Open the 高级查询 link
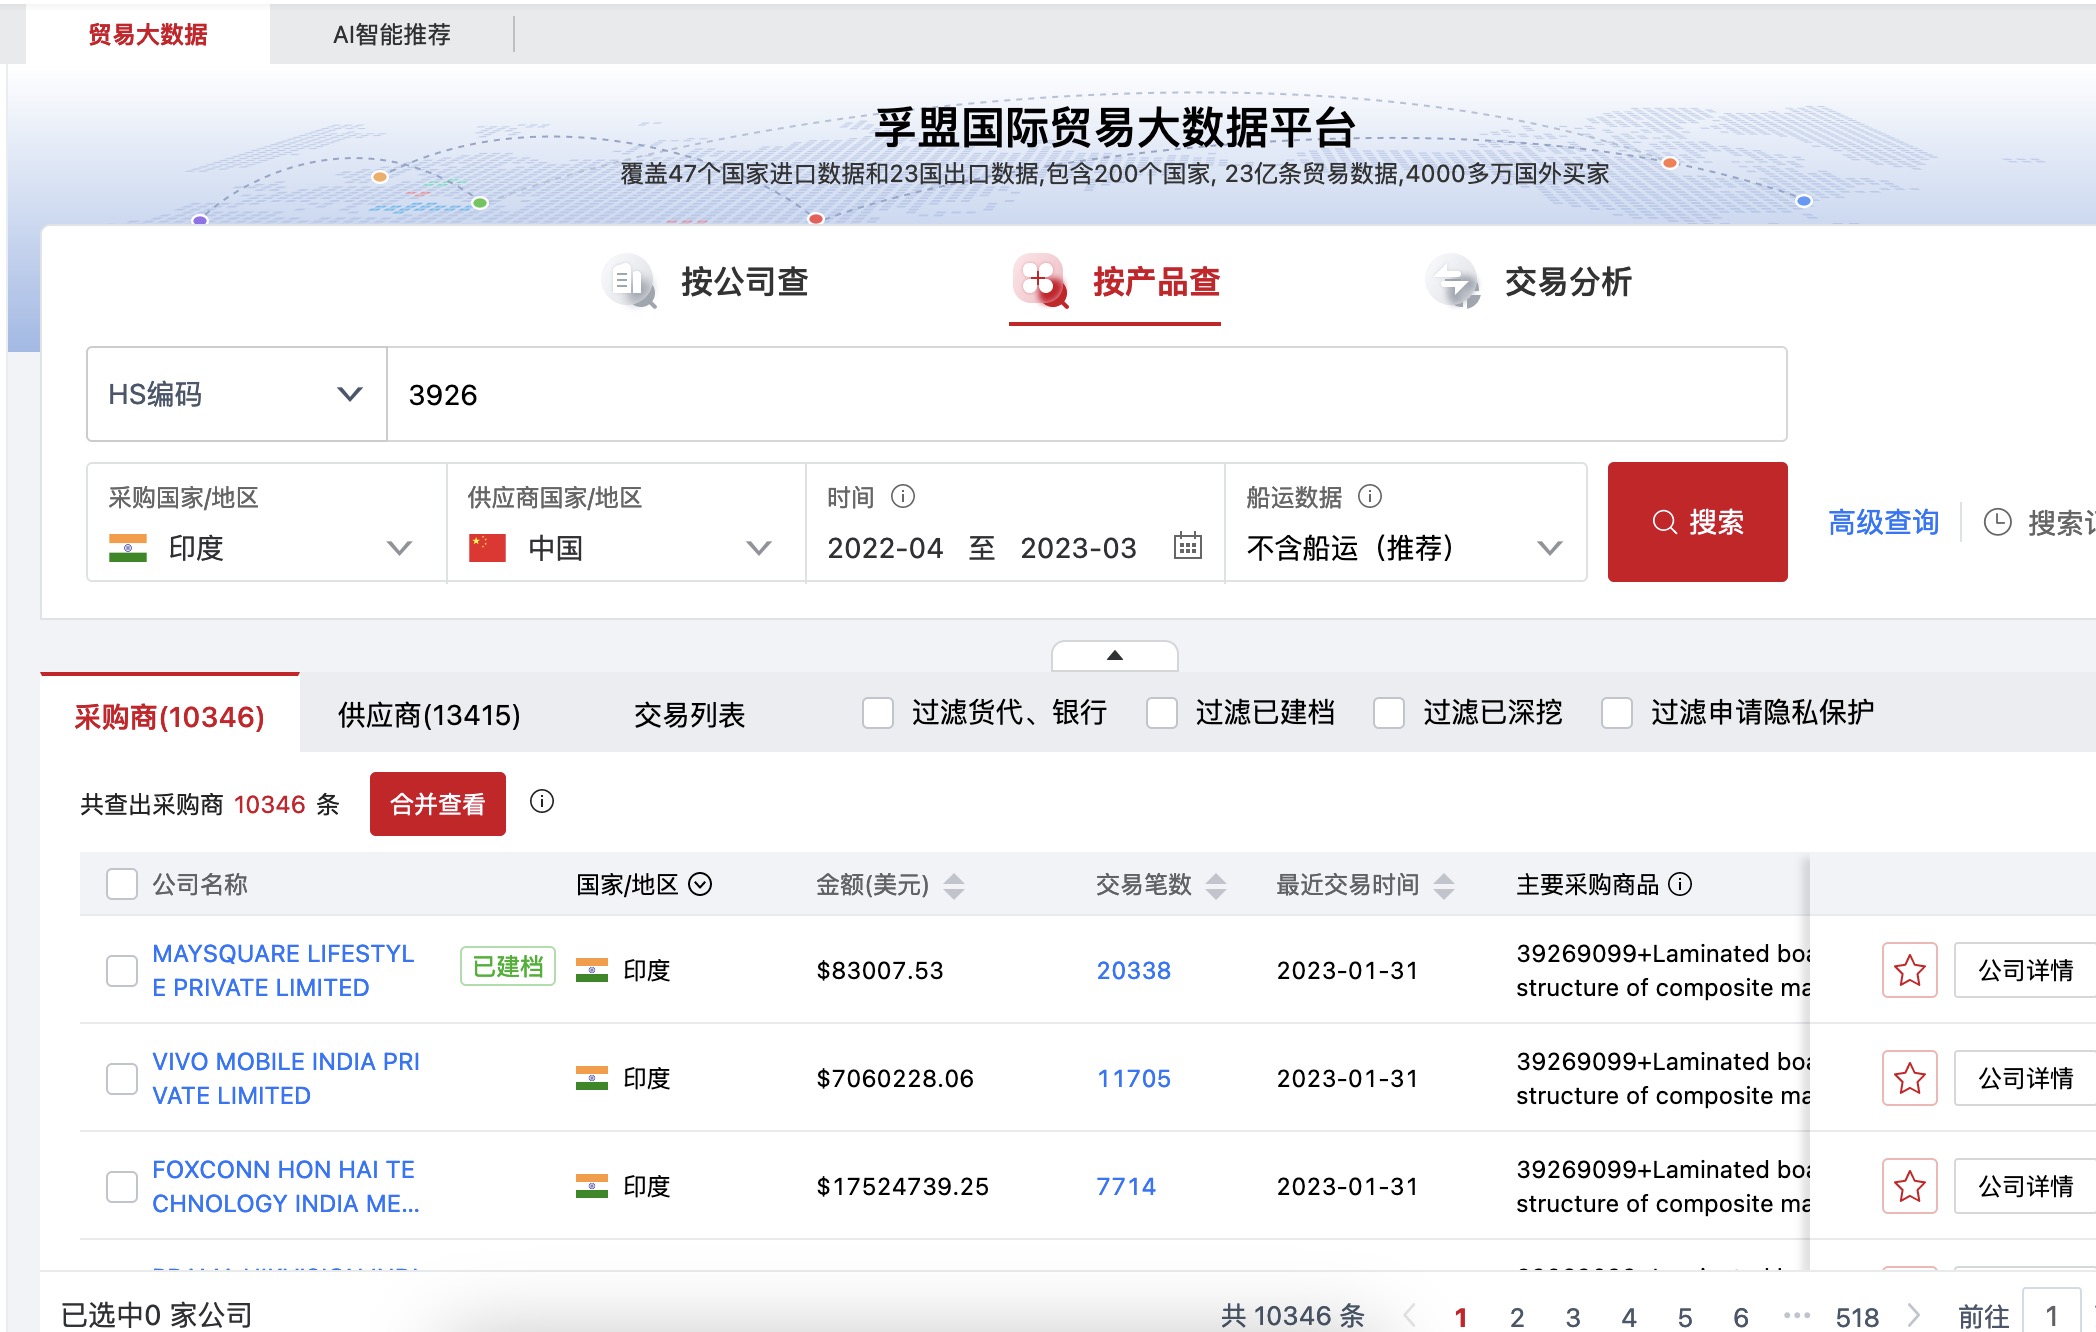This screenshot has height=1332, width=2096. pos(1882,522)
